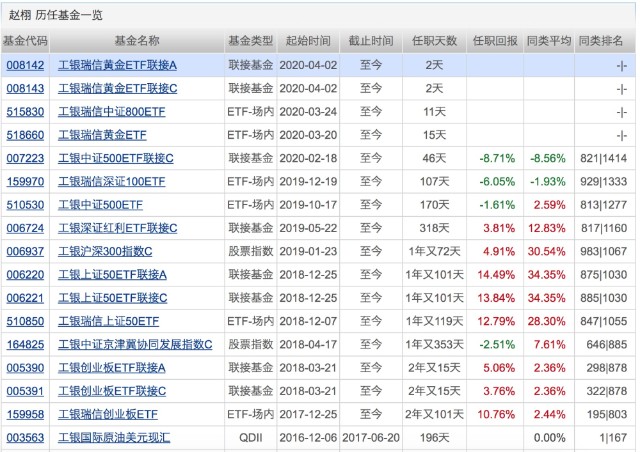
Task: Click the 任职回报 column header
Action: pyautogui.click(x=495, y=41)
